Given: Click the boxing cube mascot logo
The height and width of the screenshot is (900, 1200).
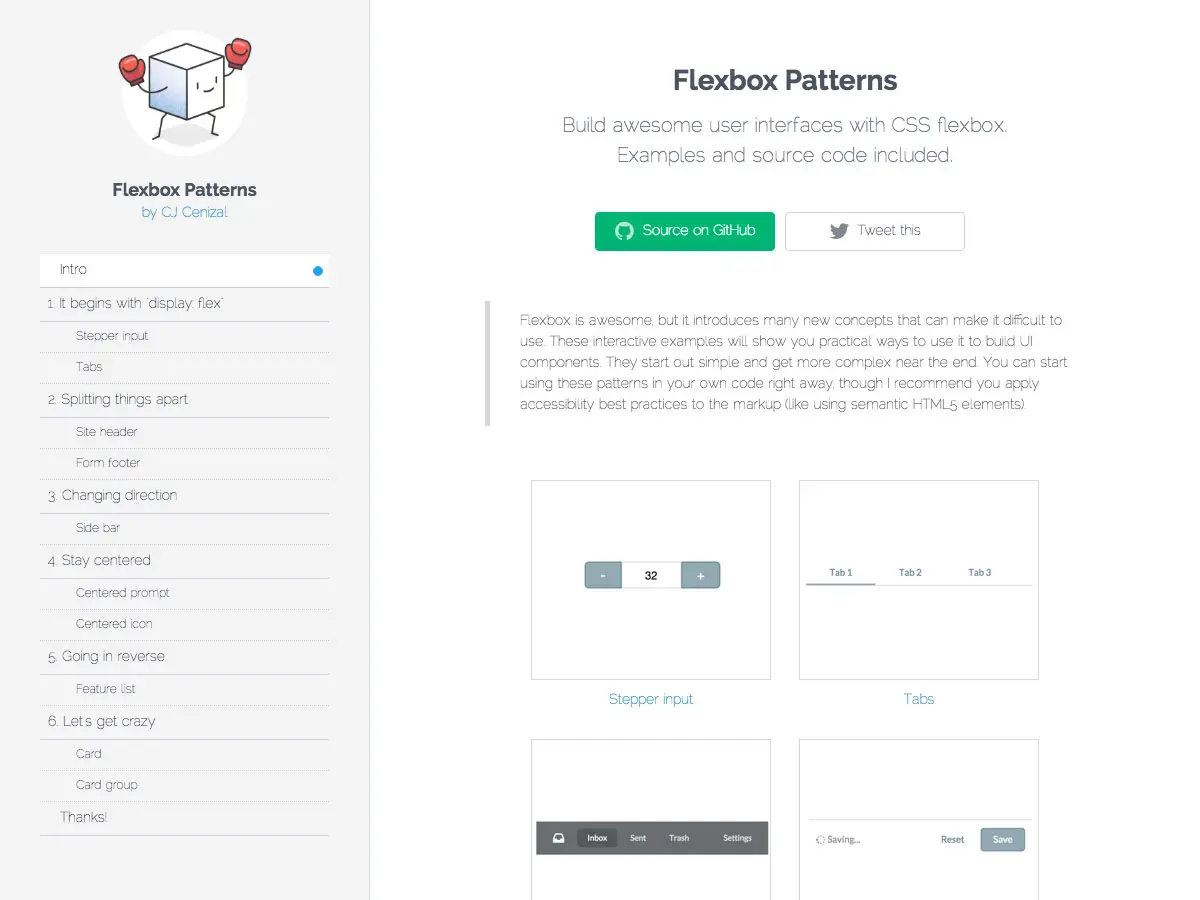Looking at the screenshot, I should (185, 92).
